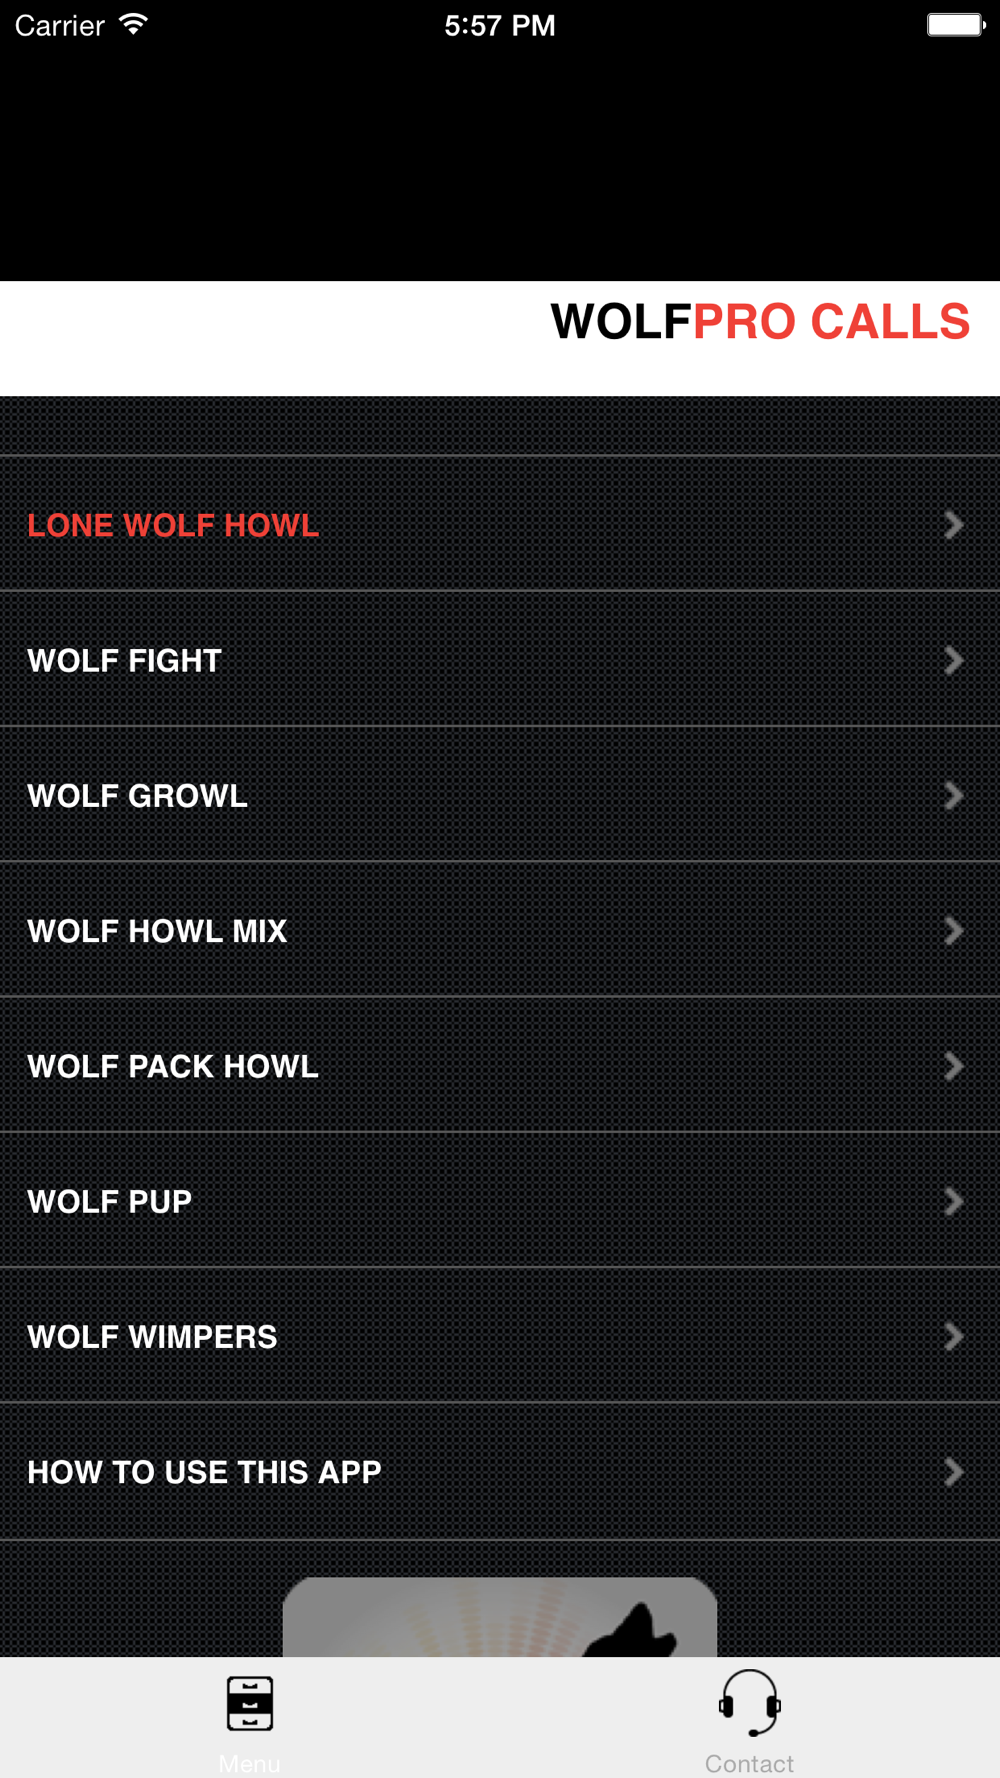Tap chevron arrow next to Wolf Howl Mix

coord(954,931)
